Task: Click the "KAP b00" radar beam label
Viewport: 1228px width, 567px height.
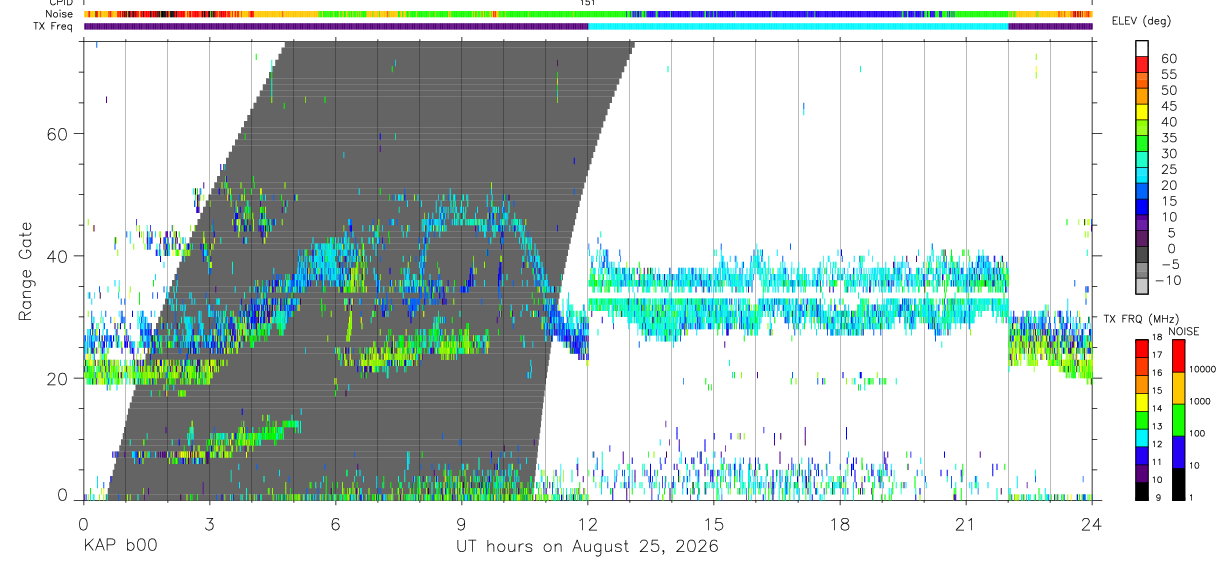Action: 119,546
